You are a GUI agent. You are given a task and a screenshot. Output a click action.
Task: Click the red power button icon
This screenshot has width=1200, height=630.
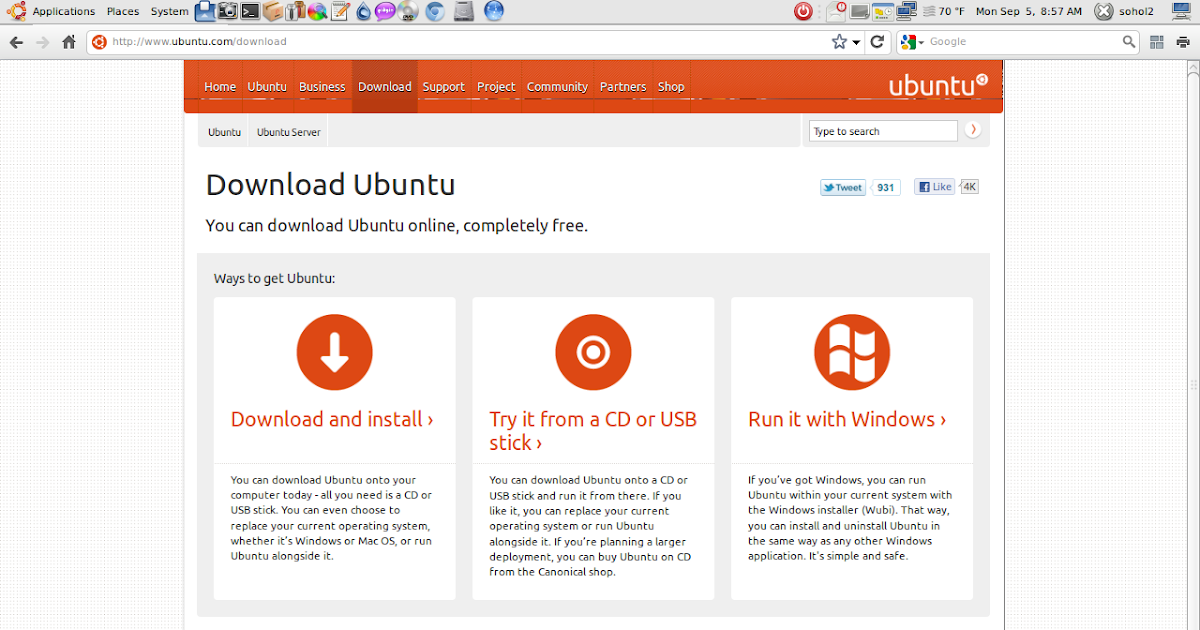click(x=803, y=11)
